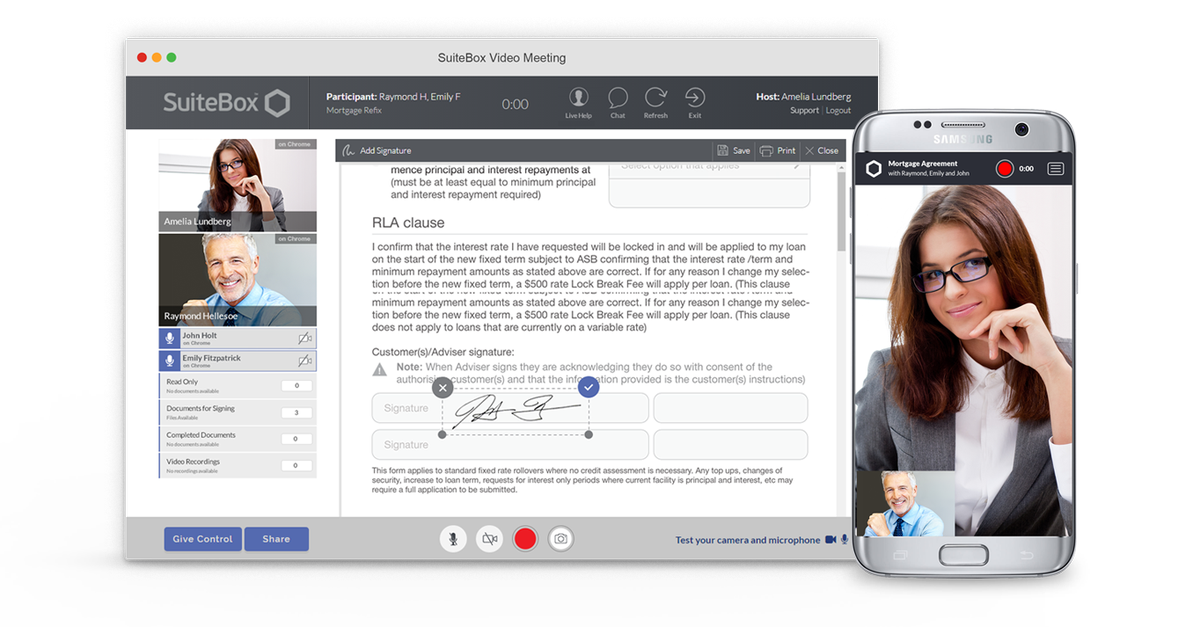The image size is (1200, 627).
Task: Save the document
Action: point(733,151)
